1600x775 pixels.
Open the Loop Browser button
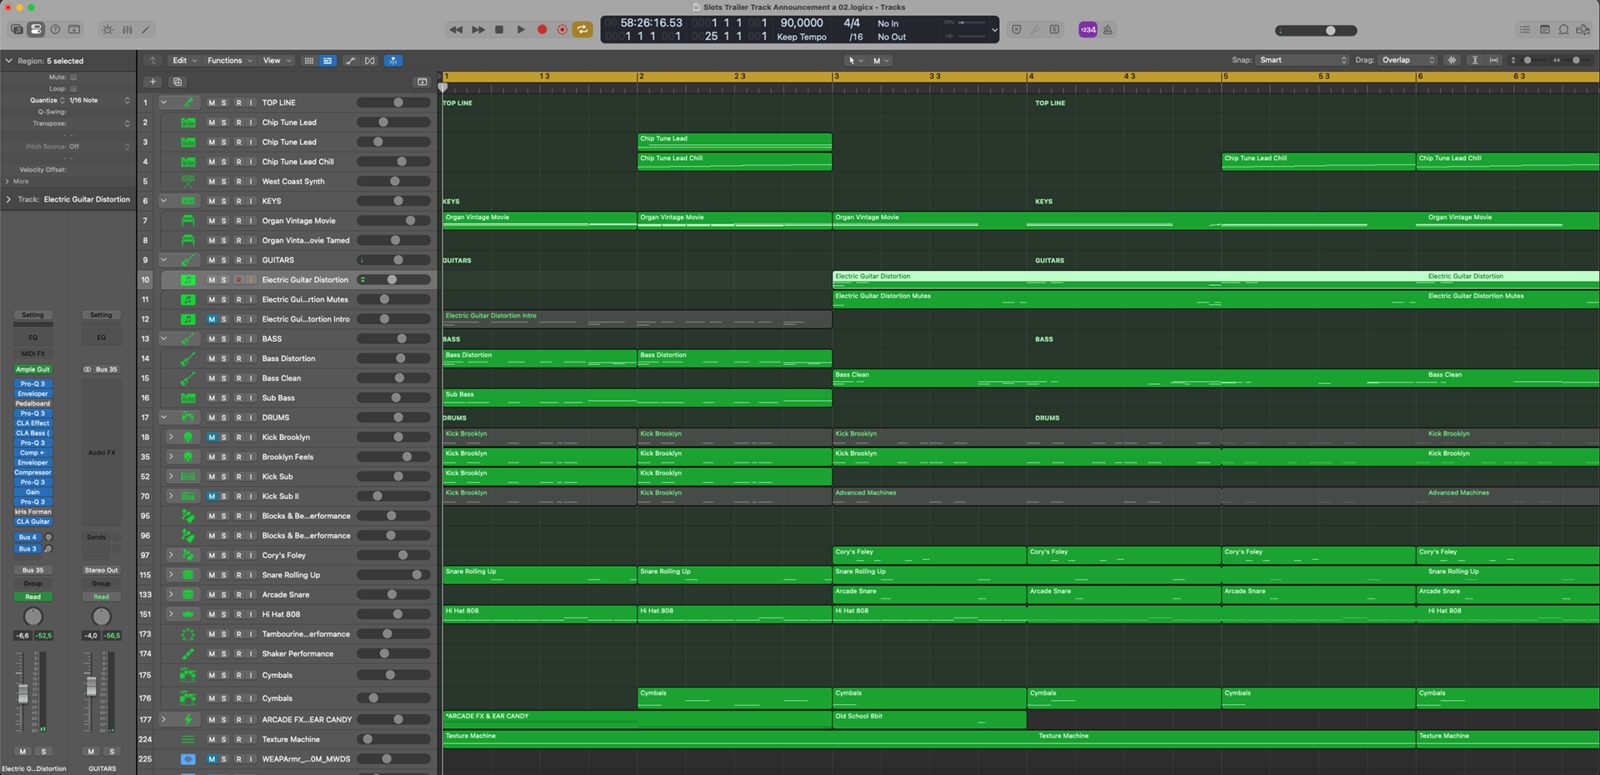pyautogui.click(x=1564, y=30)
